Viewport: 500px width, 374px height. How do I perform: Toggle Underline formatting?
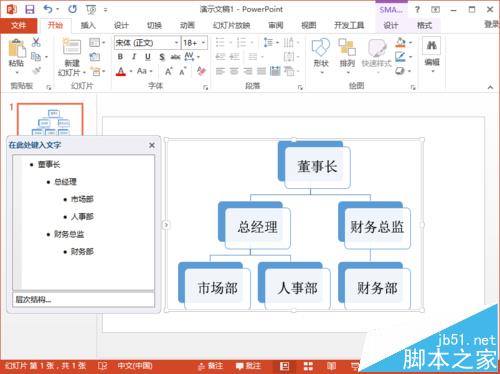click(148, 57)
